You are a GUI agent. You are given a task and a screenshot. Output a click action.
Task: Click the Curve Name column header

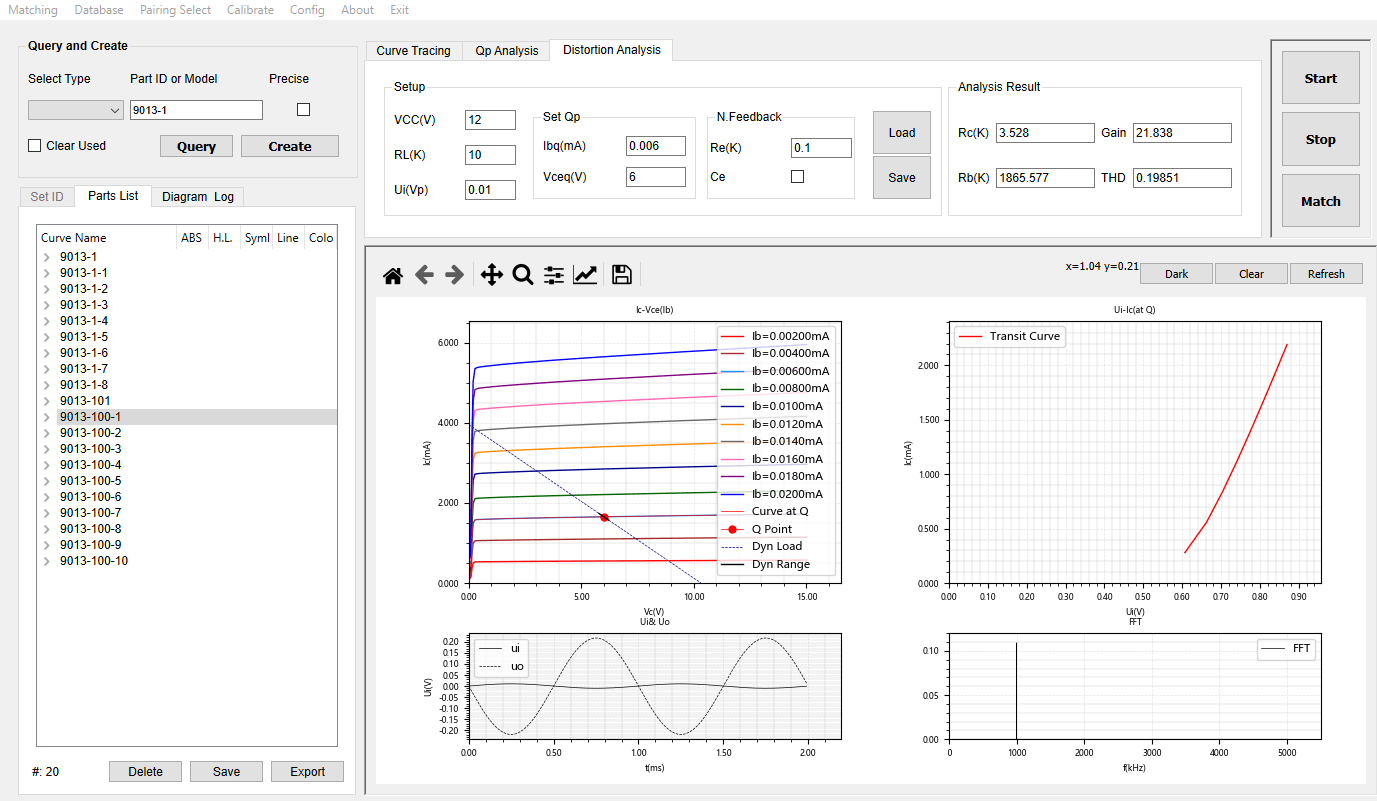pos(106,238)
